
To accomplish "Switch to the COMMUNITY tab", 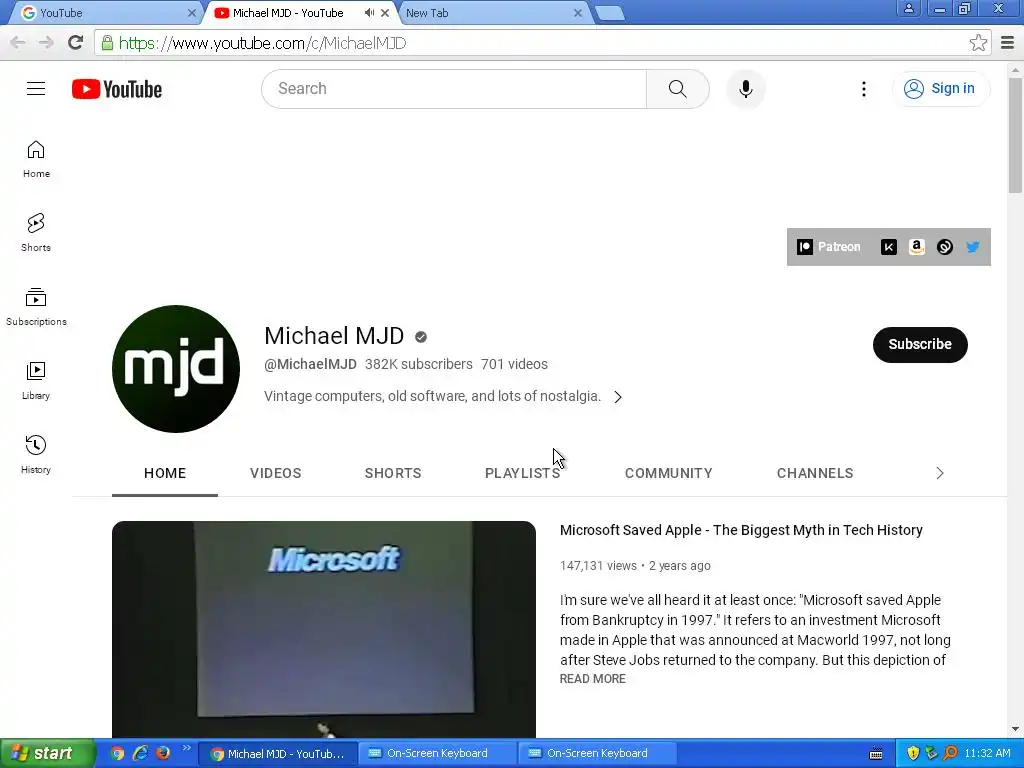I will click(x=669, y=473).
